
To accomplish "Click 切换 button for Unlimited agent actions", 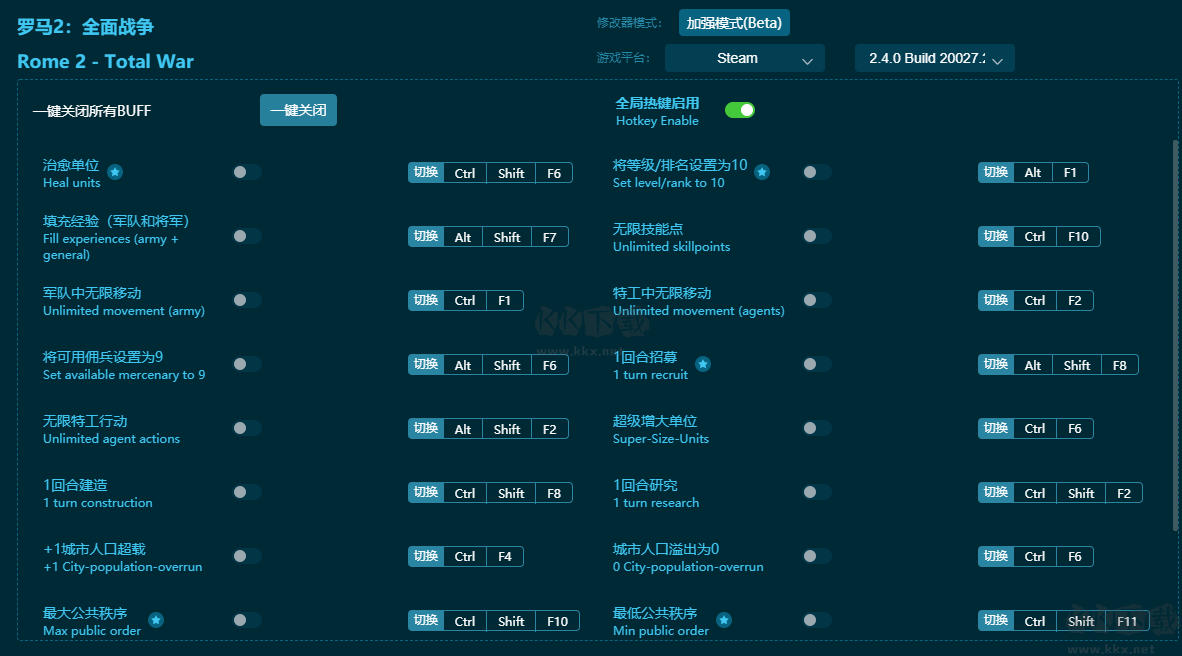I will click(426, 429).
